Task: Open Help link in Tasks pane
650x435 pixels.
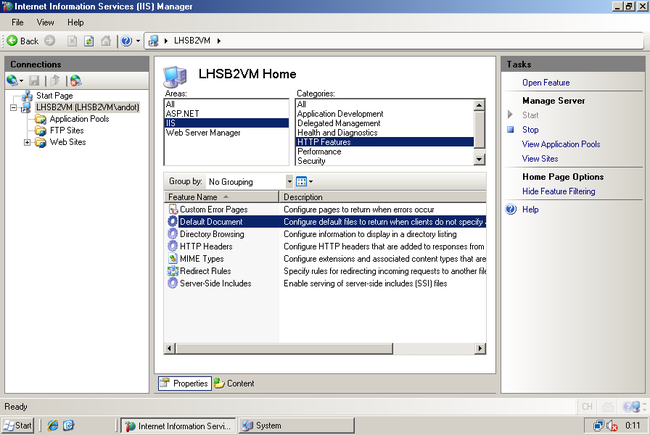Action: click(530, 210)
